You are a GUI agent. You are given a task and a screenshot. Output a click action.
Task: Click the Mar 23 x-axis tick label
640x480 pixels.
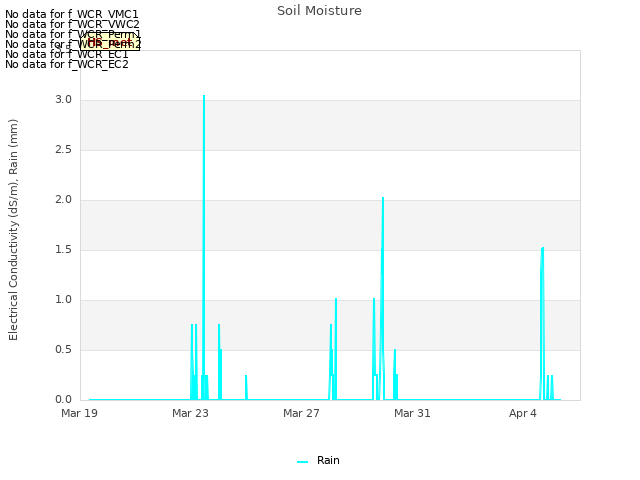(190, 413)
